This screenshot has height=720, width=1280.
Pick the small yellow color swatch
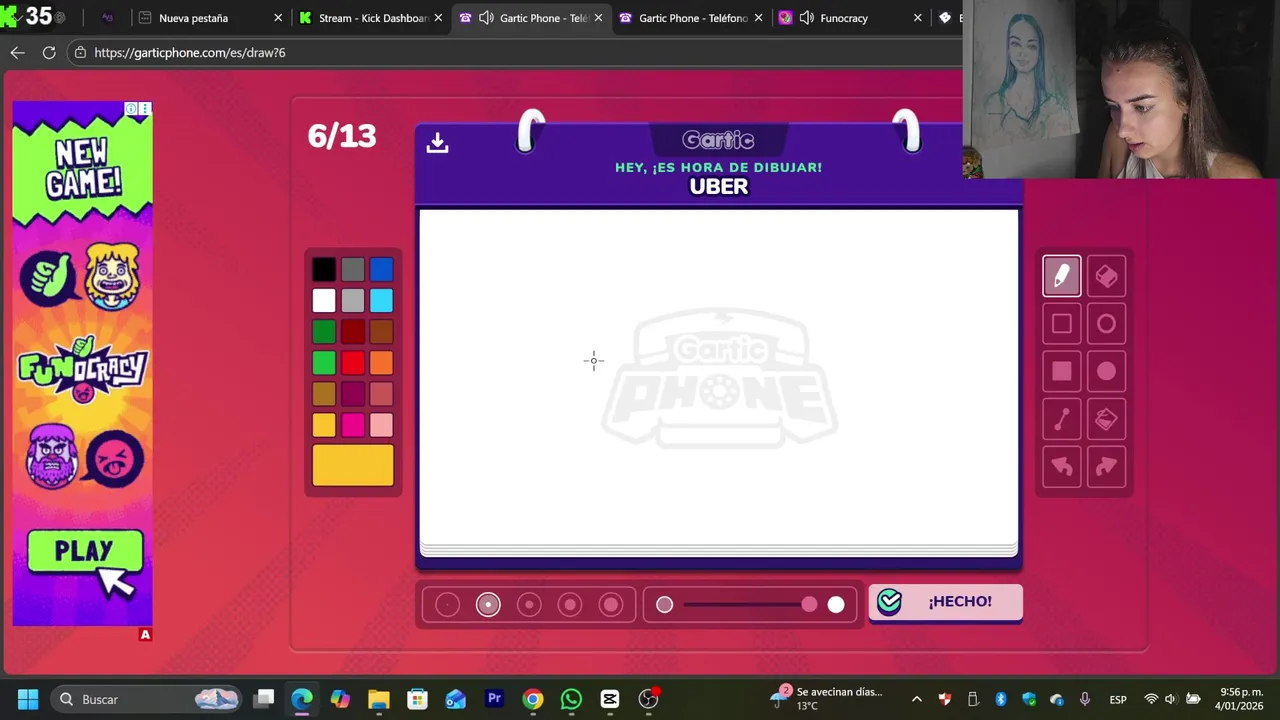pyautogui.click(x=324, y=425)
